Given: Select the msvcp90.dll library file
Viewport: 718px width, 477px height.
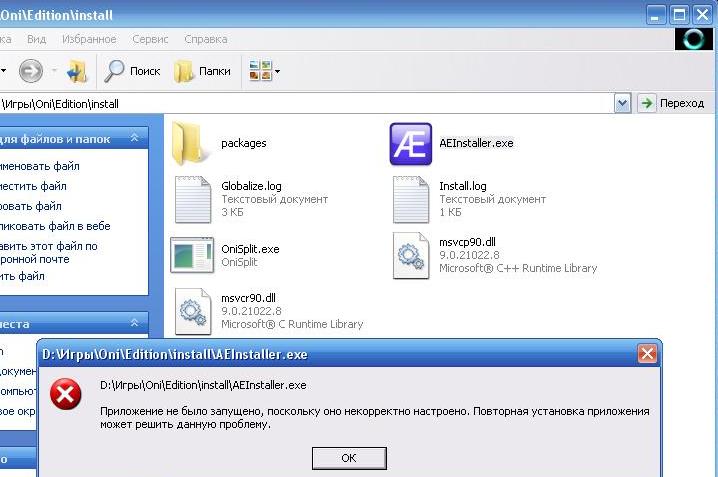Looking at the screenshot, I should 410,255.
